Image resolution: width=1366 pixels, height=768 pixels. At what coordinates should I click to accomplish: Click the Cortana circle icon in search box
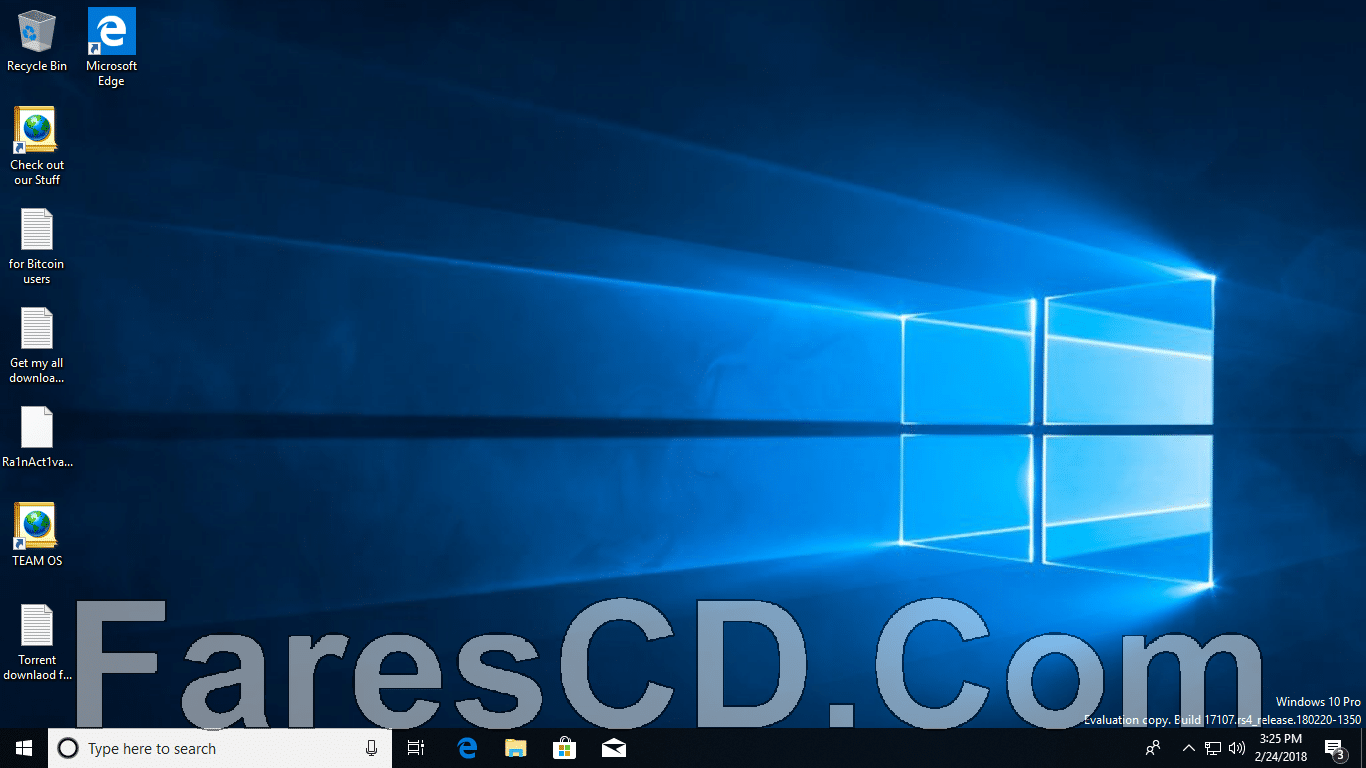[68, 748]
